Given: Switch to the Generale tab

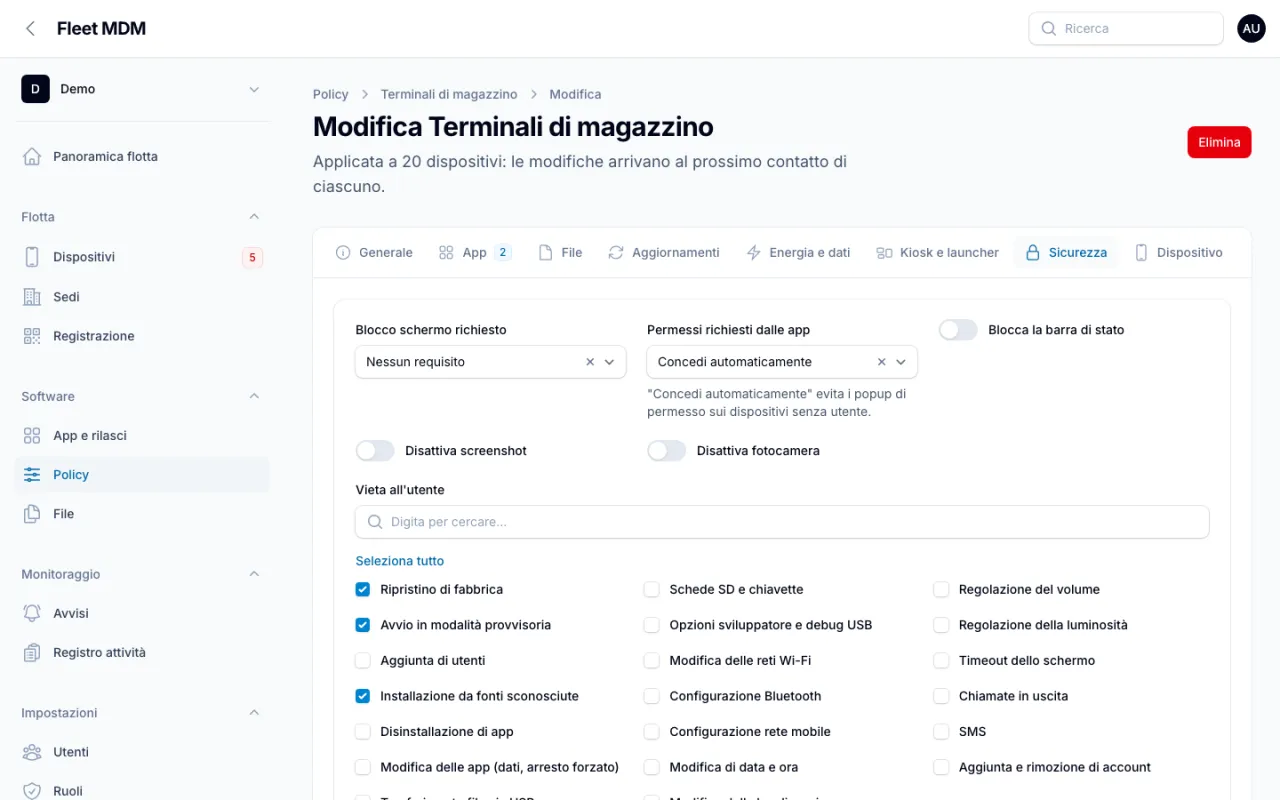Looking at the screenshot, I should coord(374,253).
